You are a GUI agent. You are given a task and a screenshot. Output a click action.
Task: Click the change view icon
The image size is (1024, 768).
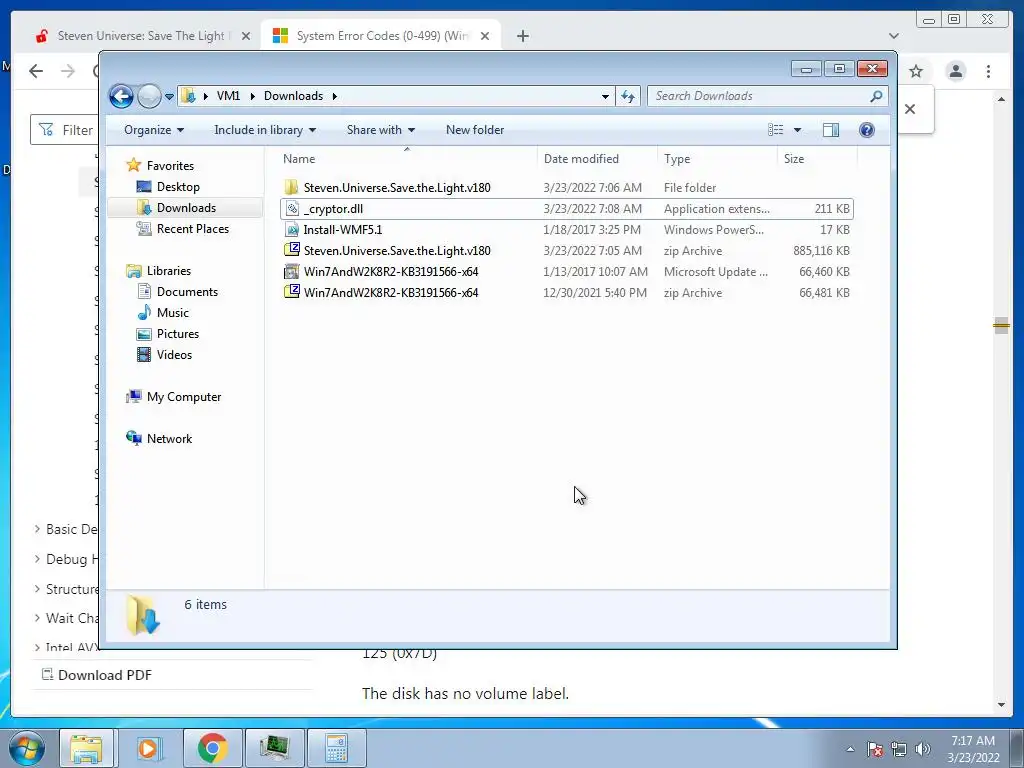pyautogui.click(x=776, y=130)
